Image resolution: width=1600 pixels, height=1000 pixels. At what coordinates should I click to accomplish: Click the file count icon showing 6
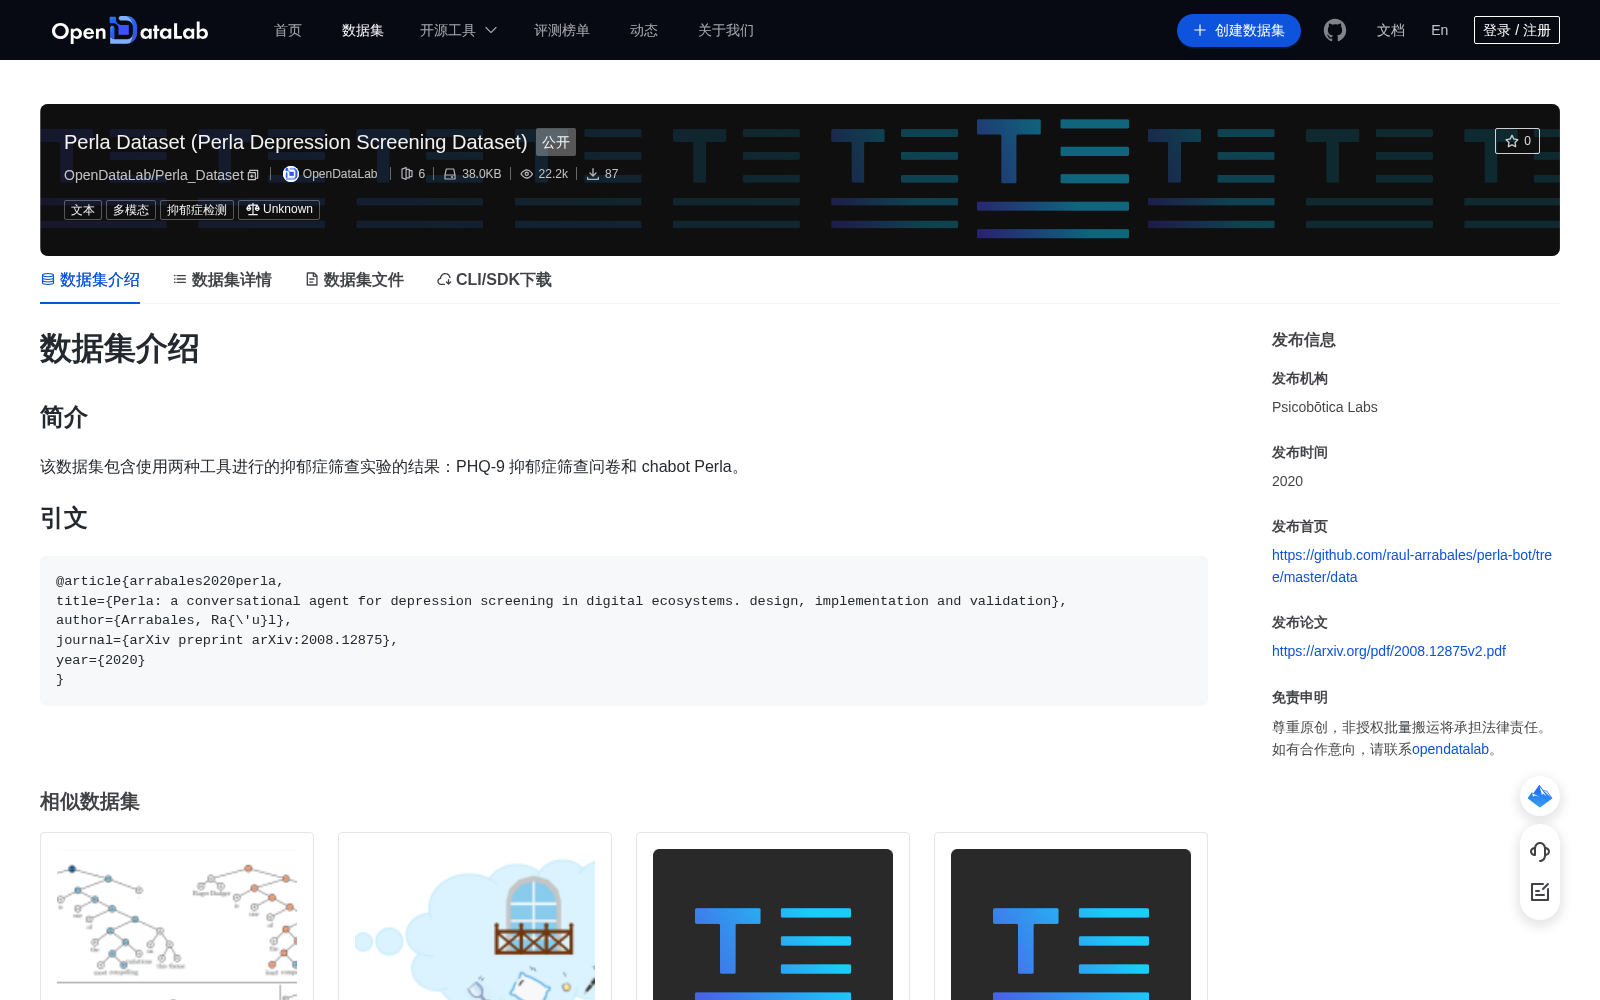tap(407, 174)
